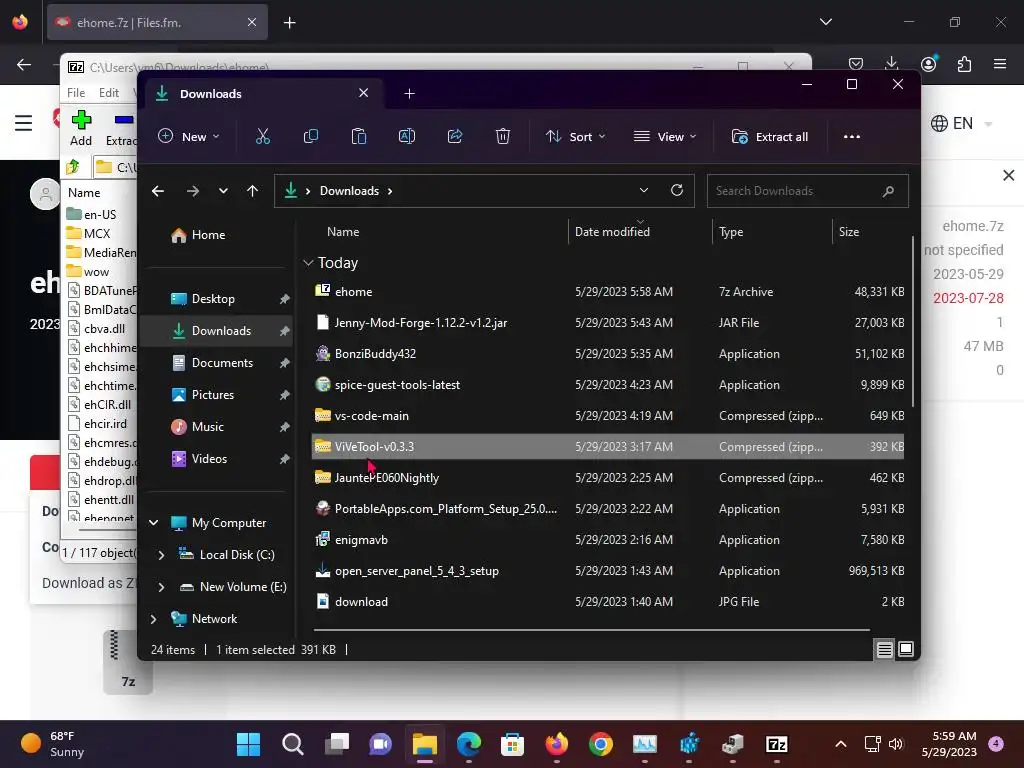Go up one folder level
The height and width of the screenshot is (768, 1024).
coord(253,191)
